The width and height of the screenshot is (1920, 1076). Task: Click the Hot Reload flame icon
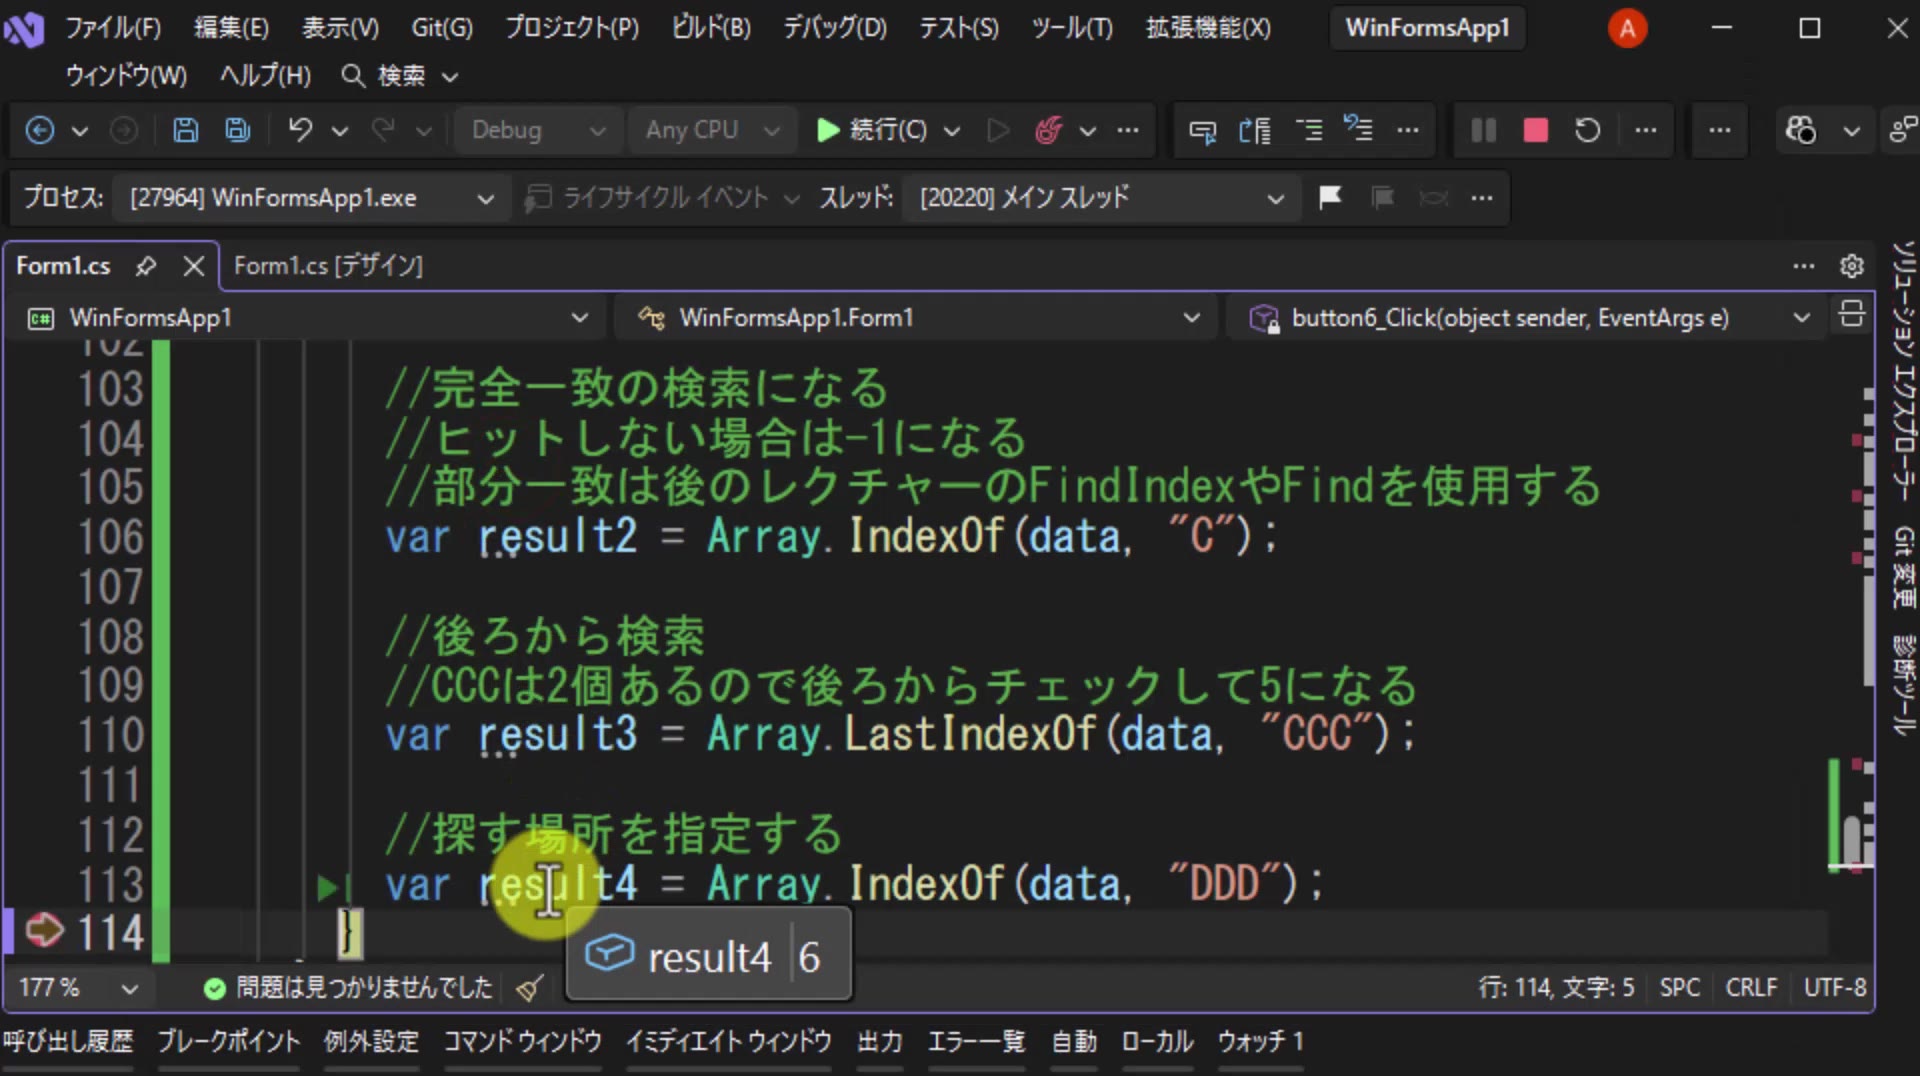click(1049, 130)
